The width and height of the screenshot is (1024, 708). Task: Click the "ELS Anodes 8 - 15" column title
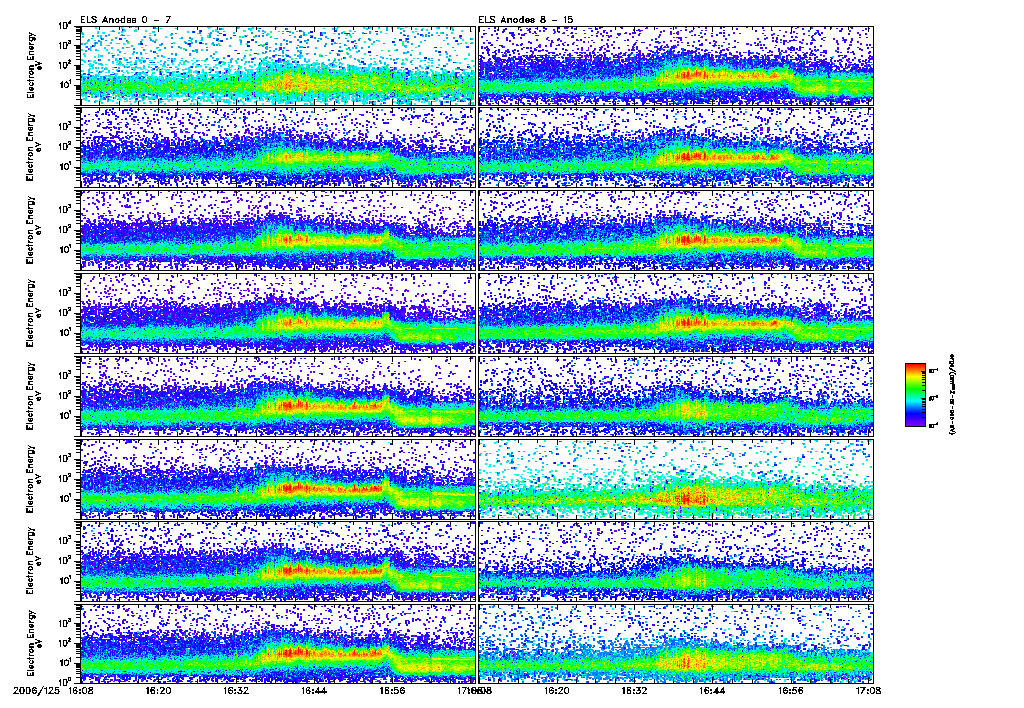526,20
